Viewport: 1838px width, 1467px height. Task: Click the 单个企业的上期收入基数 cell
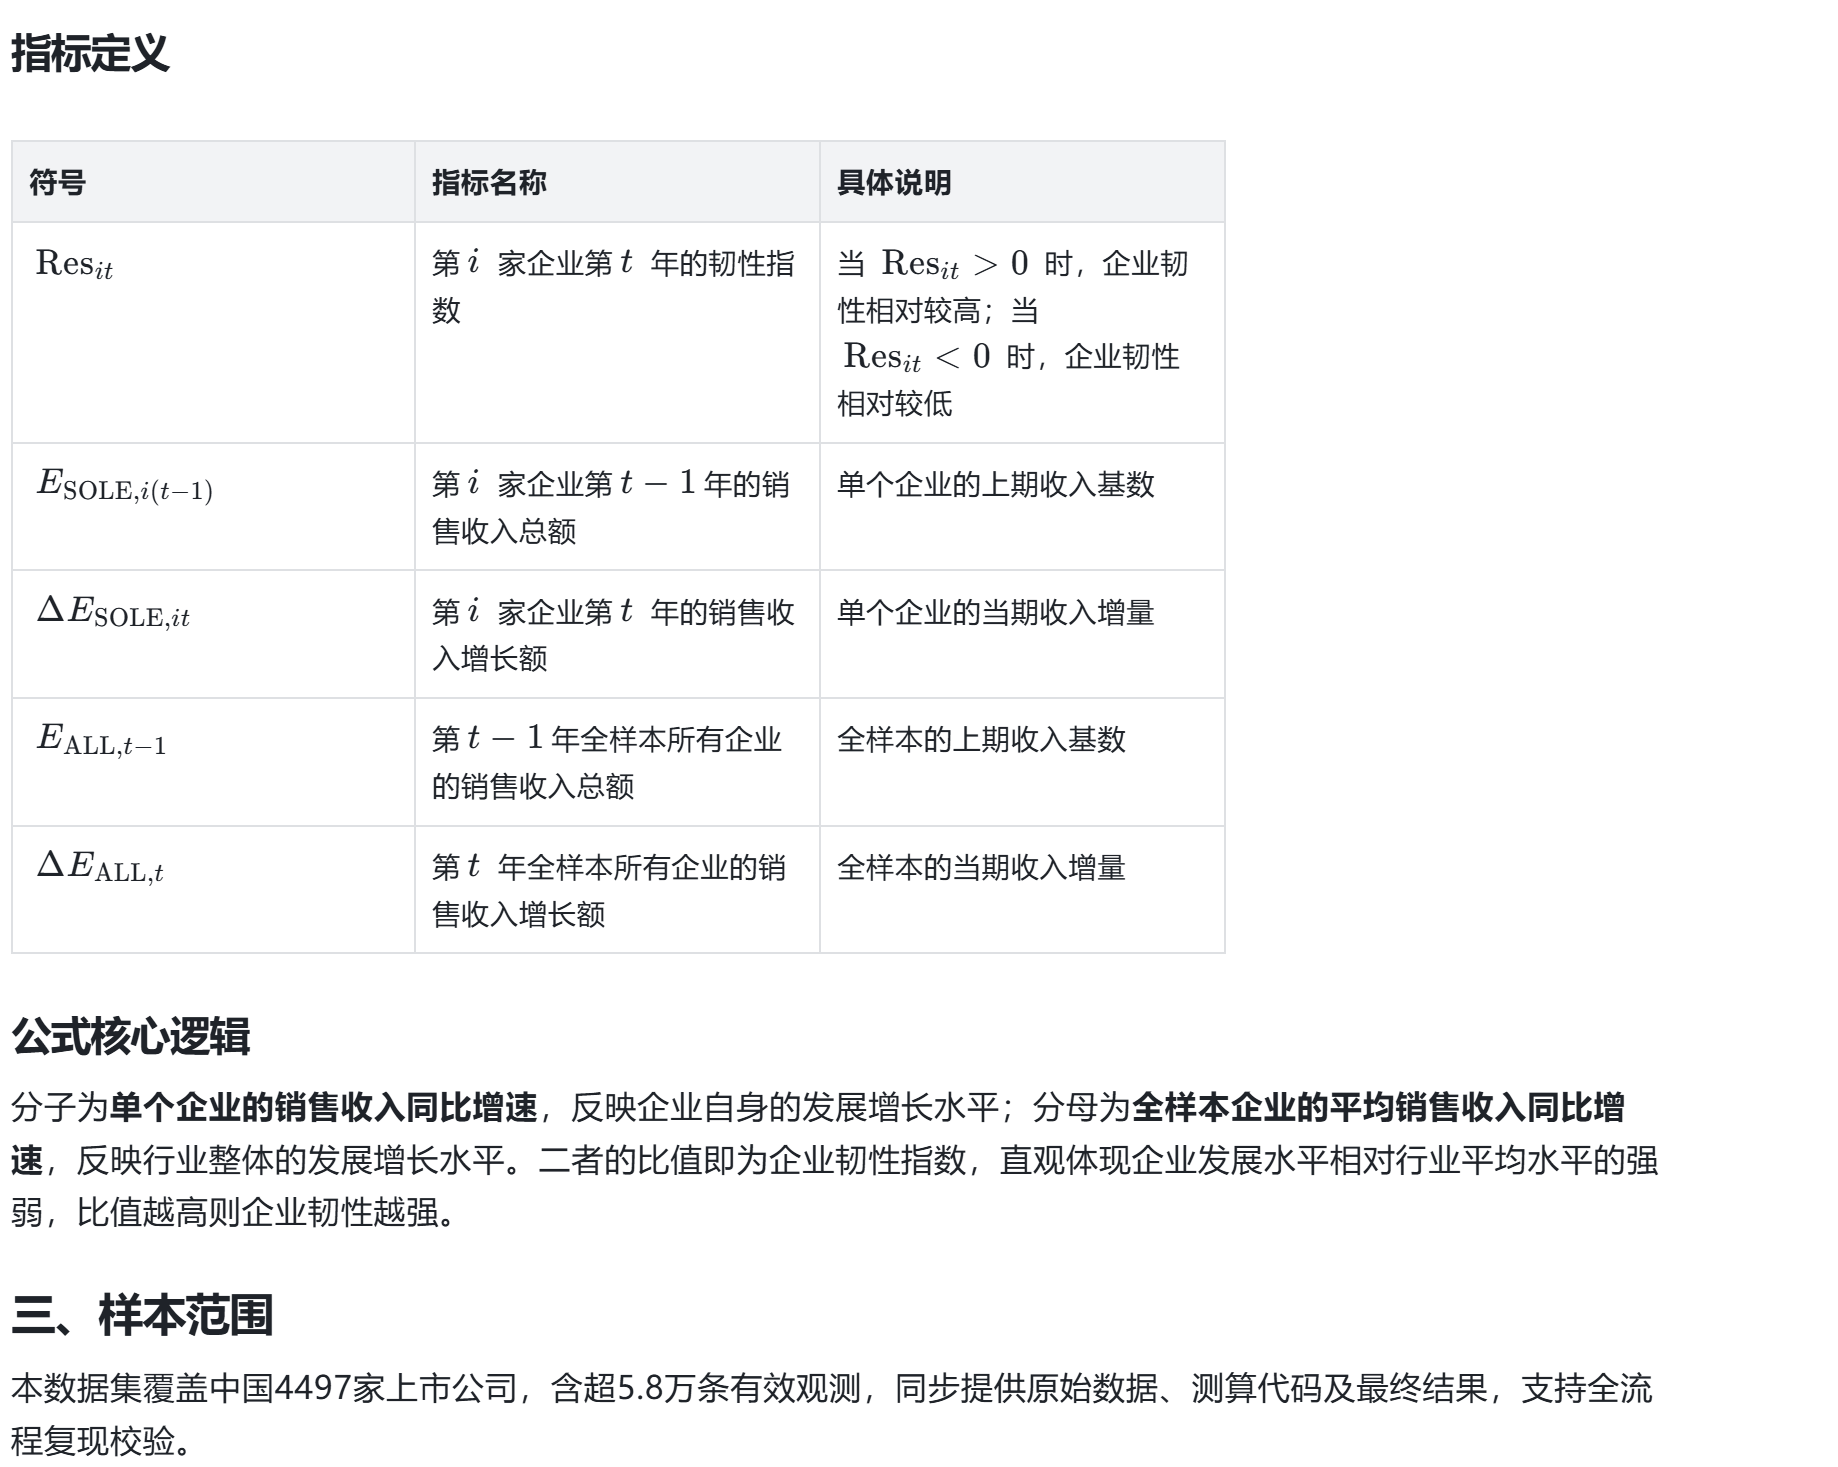(995, 485)
